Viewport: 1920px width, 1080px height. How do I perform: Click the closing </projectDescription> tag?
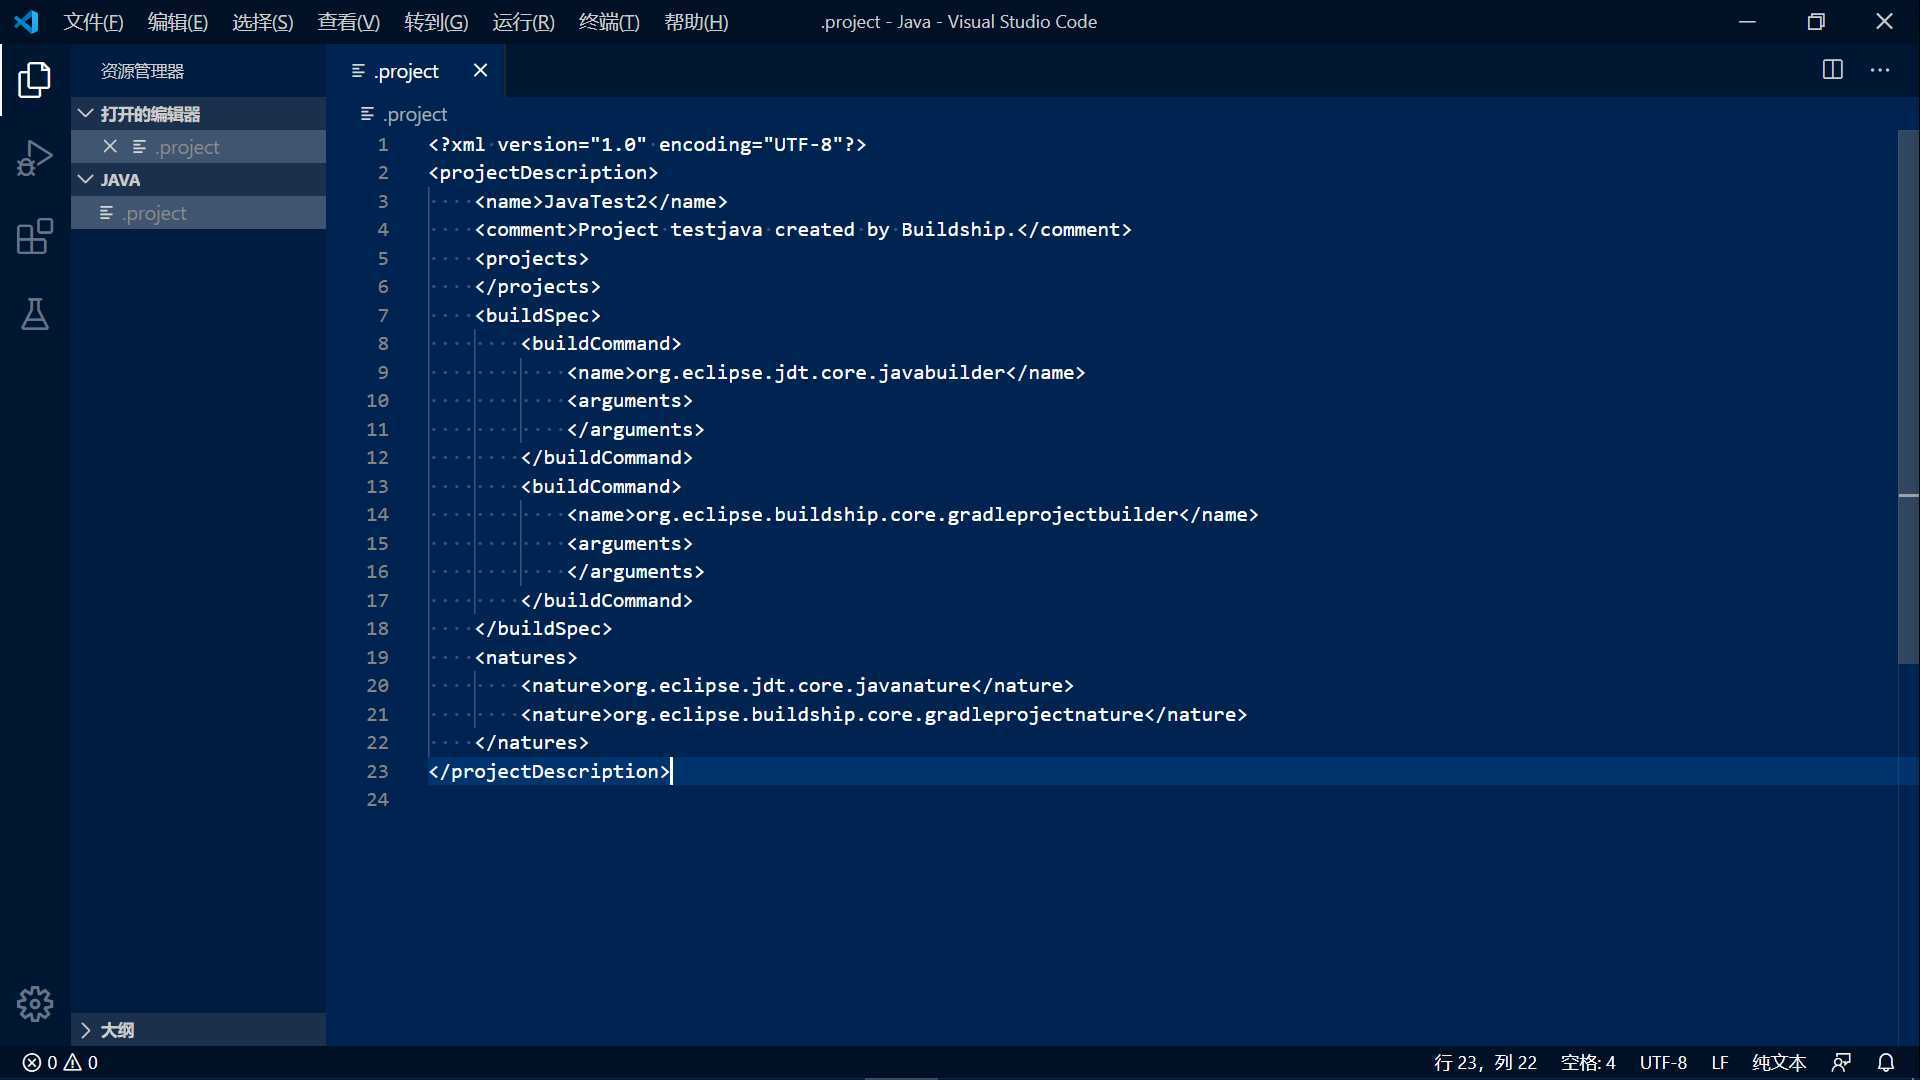coord(549,772)
